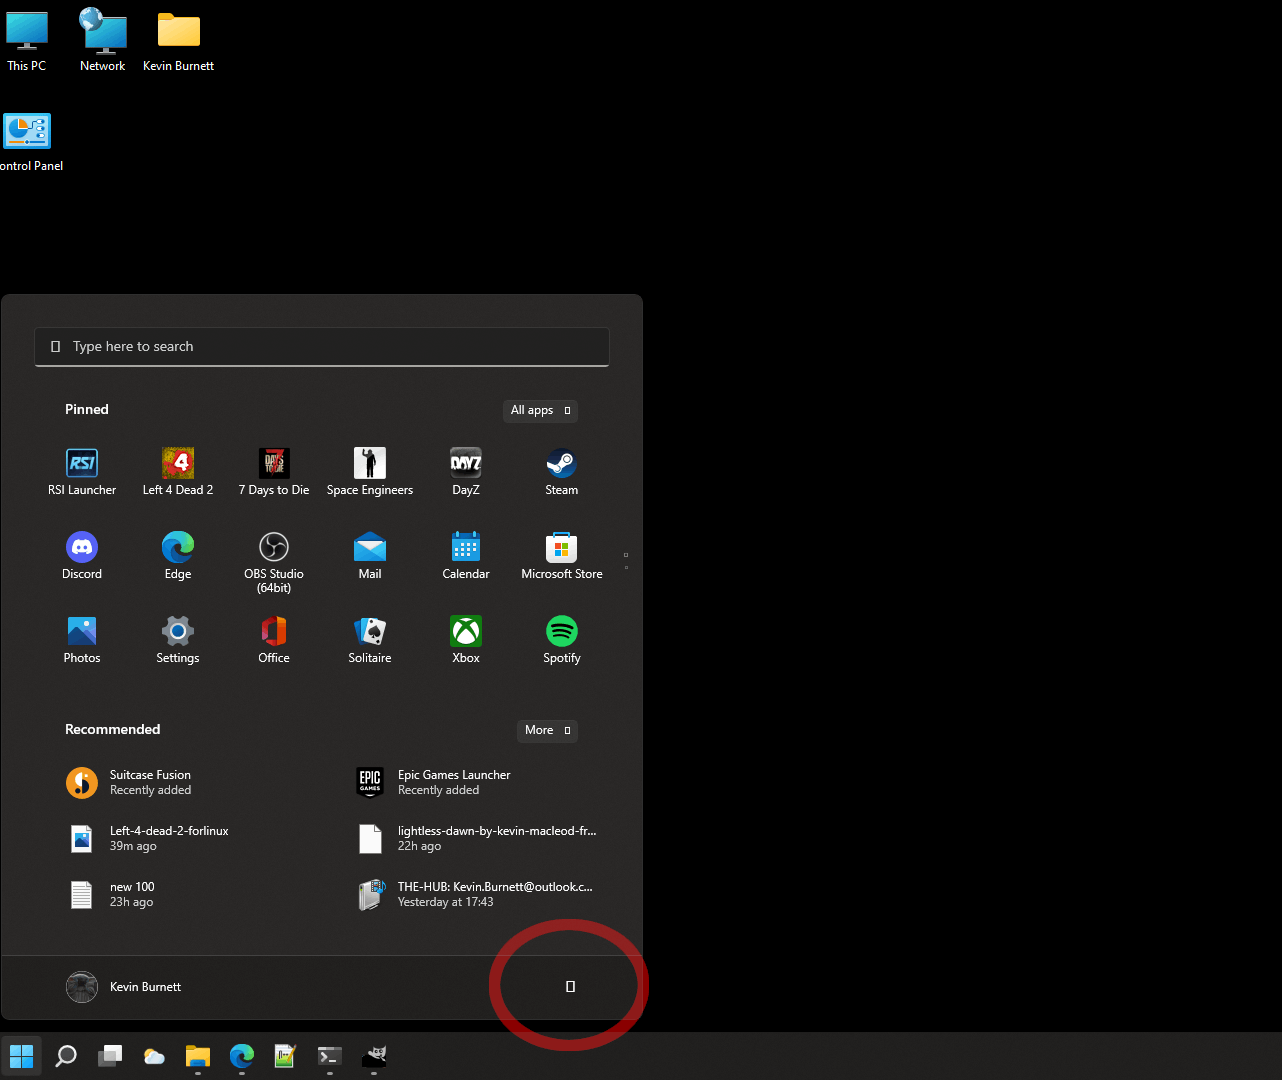Open Task View from the taskbar
1282x1080 pixels.
[110, 1056]
